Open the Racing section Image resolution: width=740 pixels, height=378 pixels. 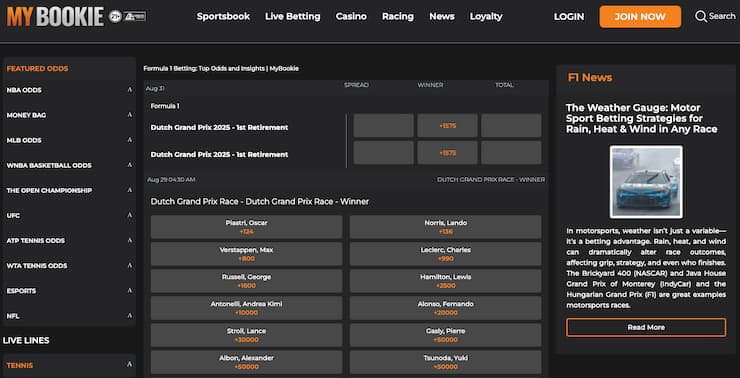pyautogui.click(x=398, y=17)
